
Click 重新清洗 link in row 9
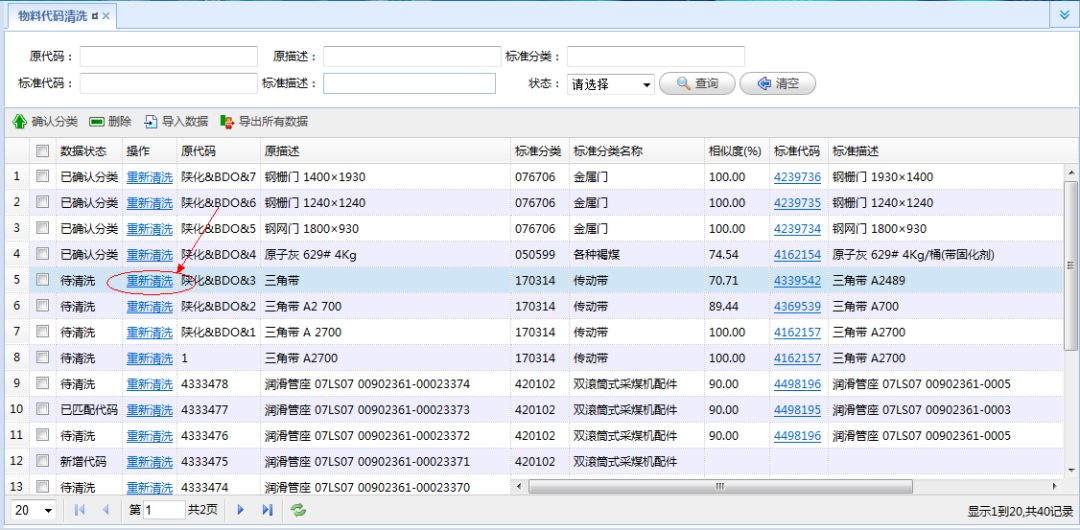point(149,384)
